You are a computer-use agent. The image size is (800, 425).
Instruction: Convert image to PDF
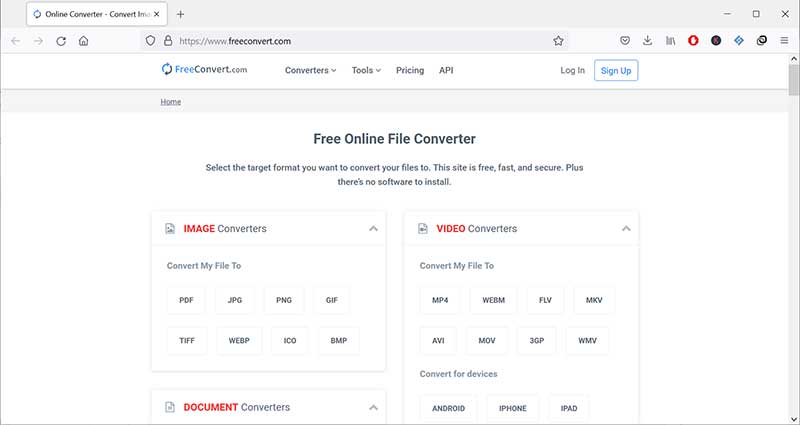coord(186,300)
